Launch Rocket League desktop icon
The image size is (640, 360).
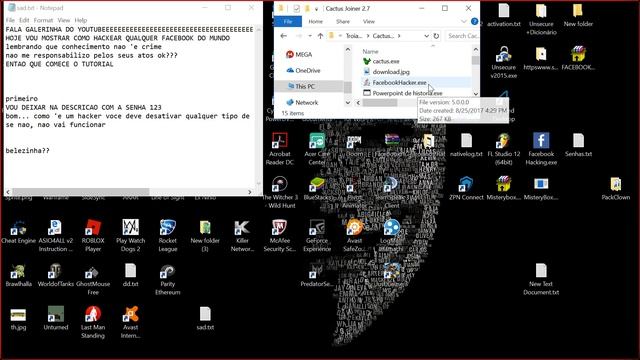pyautogui.click(x=168, y=236)
